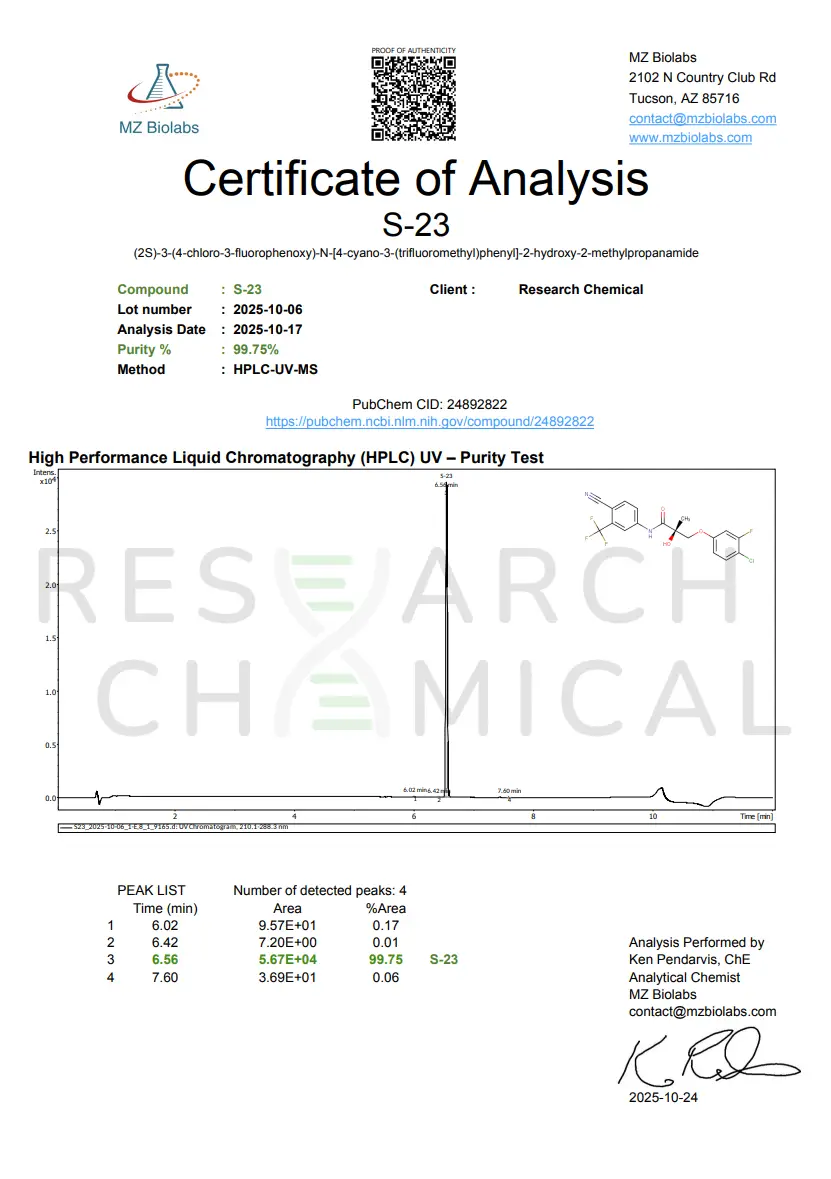Select the green 99.75% purity value
This screenshot has height=1179, width=831.
(x=256, y=349)
